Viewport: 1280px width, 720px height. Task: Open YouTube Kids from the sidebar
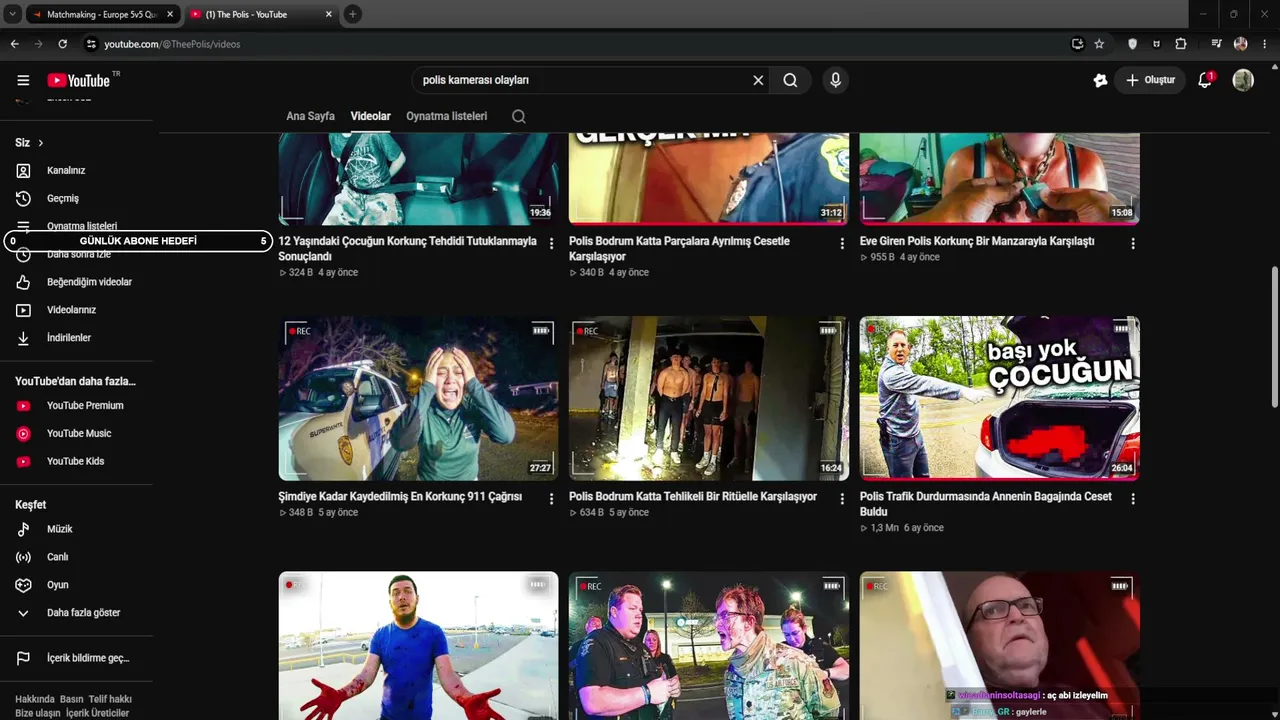(x=76, y=461)
